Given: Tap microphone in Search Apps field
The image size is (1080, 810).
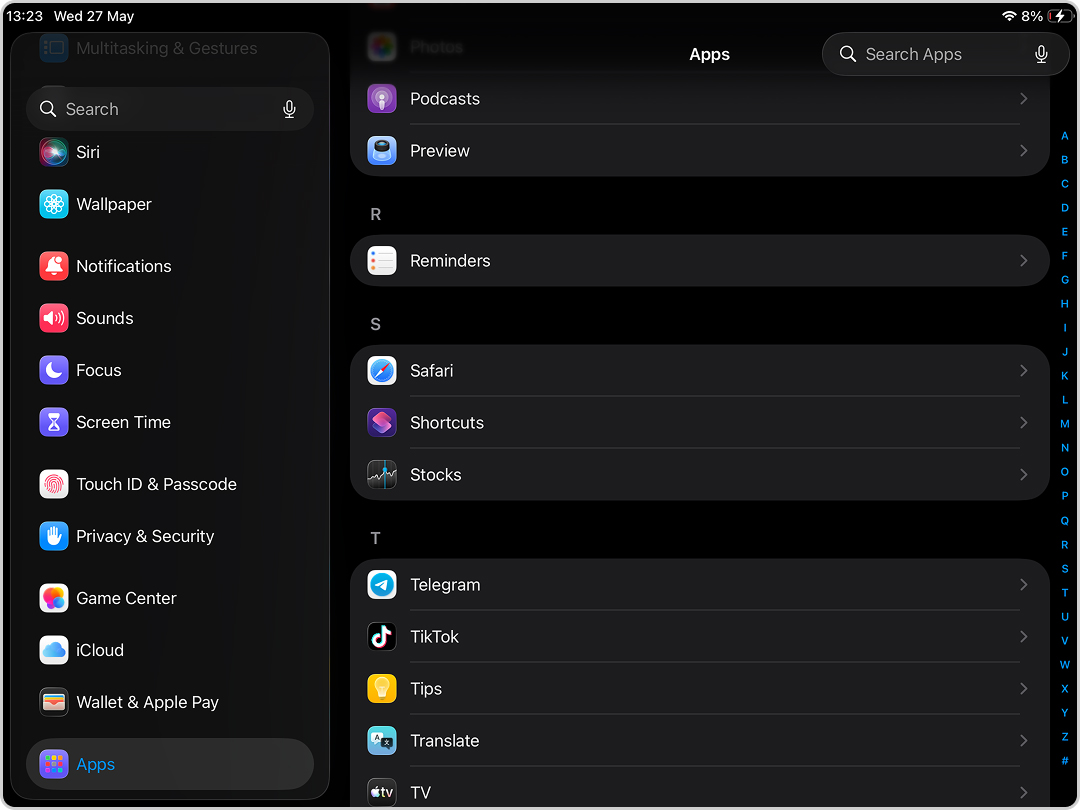Looking at the screenshot, I should point(1041,54).
